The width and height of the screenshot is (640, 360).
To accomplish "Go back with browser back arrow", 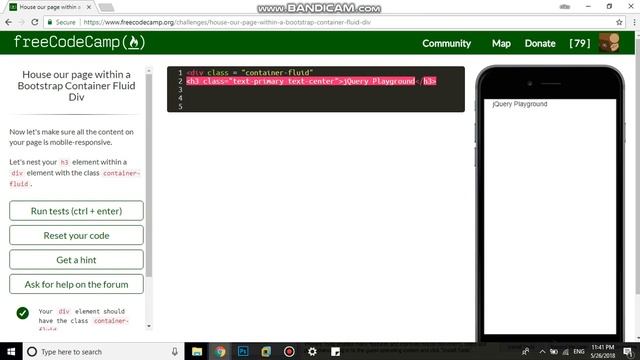I will click(9, 22).
